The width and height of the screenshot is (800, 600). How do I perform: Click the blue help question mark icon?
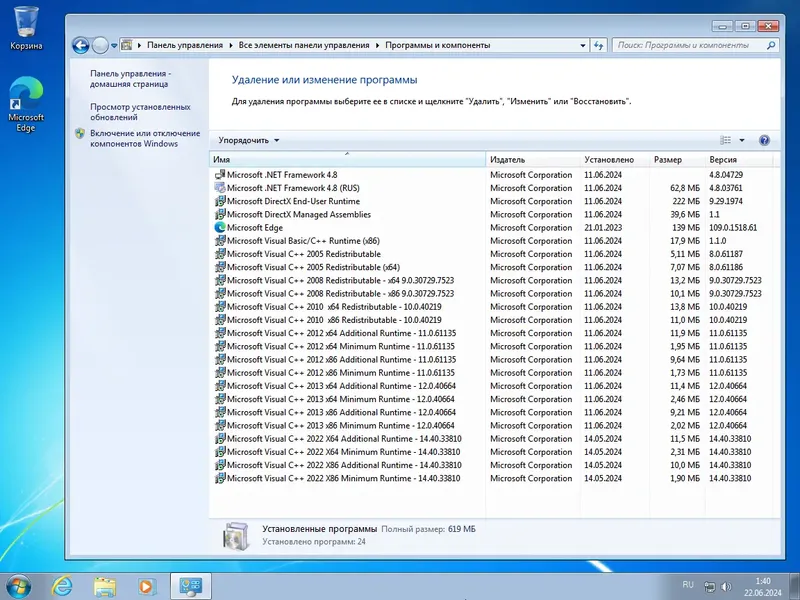pos(764,140)
